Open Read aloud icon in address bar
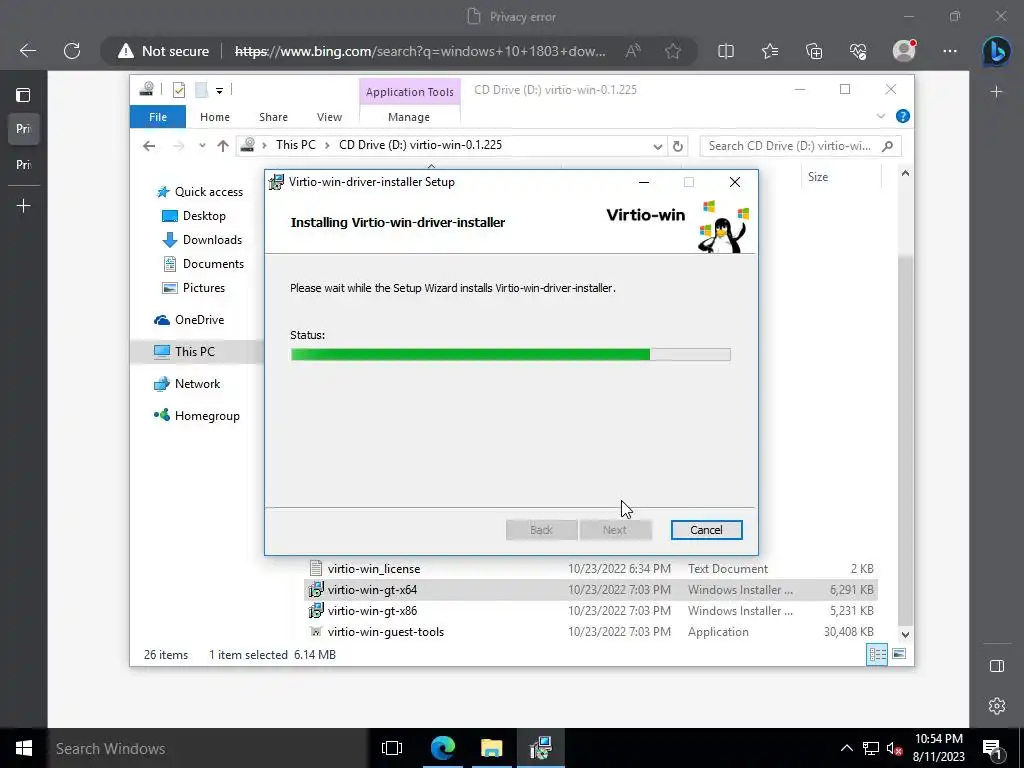 [x=633, y=51]
